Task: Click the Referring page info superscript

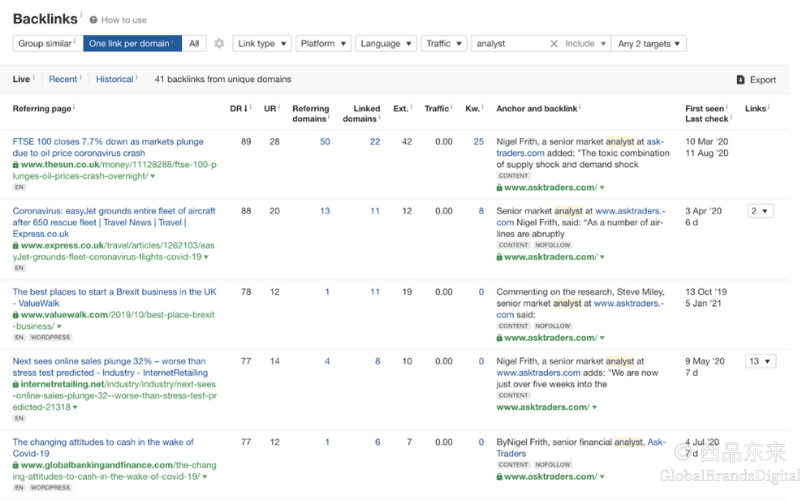Action: [74, 106]
